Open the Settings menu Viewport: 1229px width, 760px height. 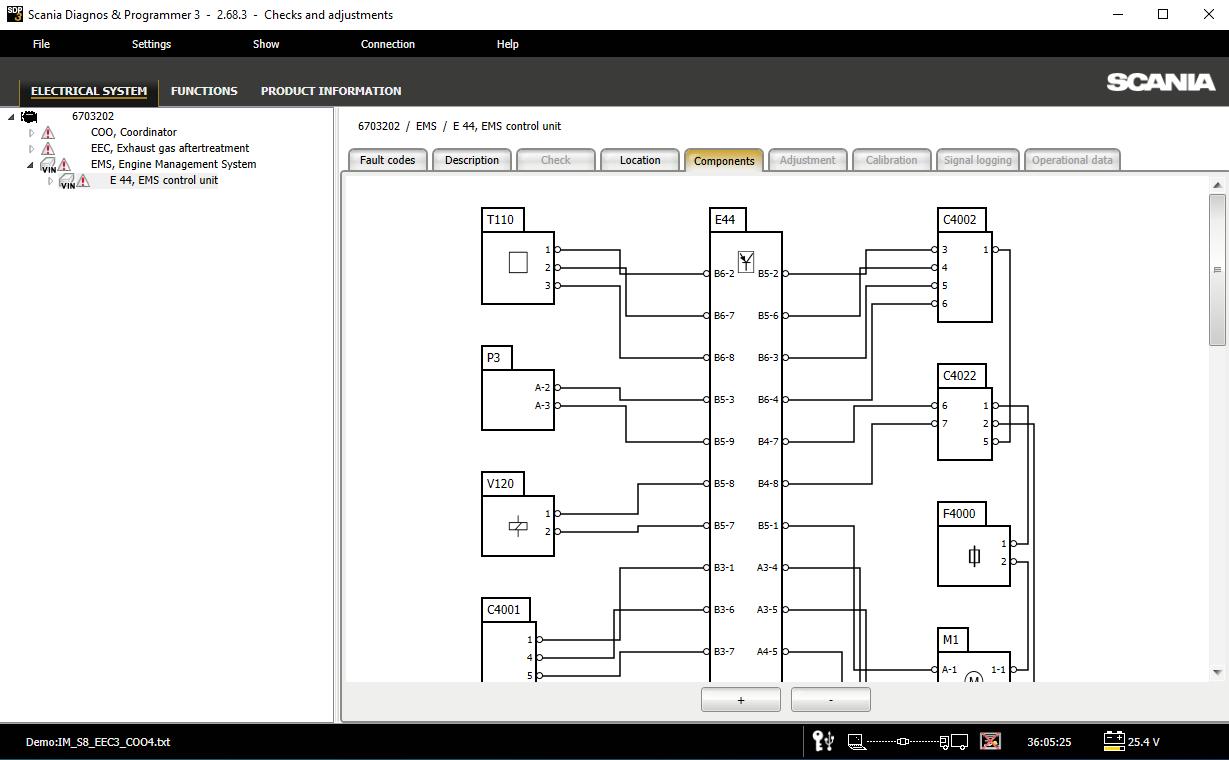click(x=151, y=44)
